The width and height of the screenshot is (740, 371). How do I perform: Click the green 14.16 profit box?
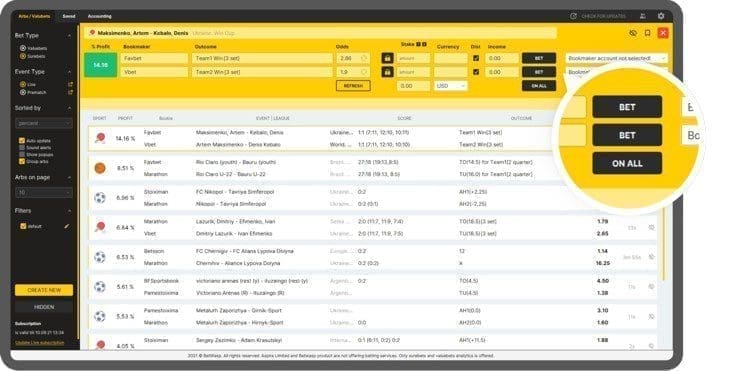101,65
